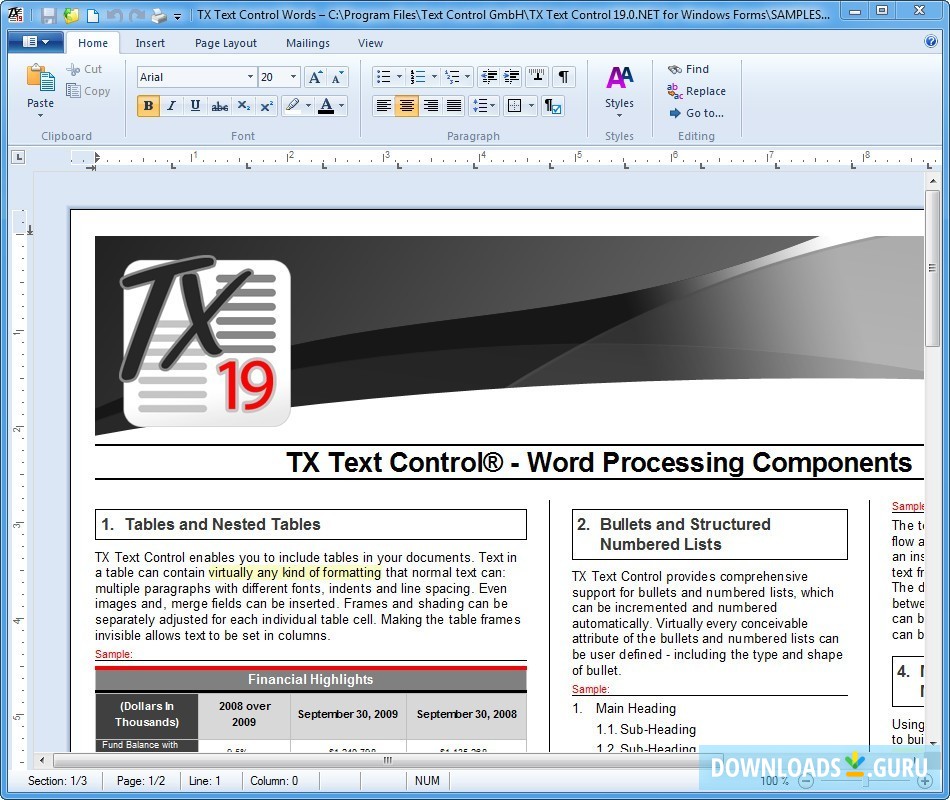Image resolution: width=950 pixels, height=800 pixels.
Task: Open the Arial font family dropdown
Action: coord(252,76)
